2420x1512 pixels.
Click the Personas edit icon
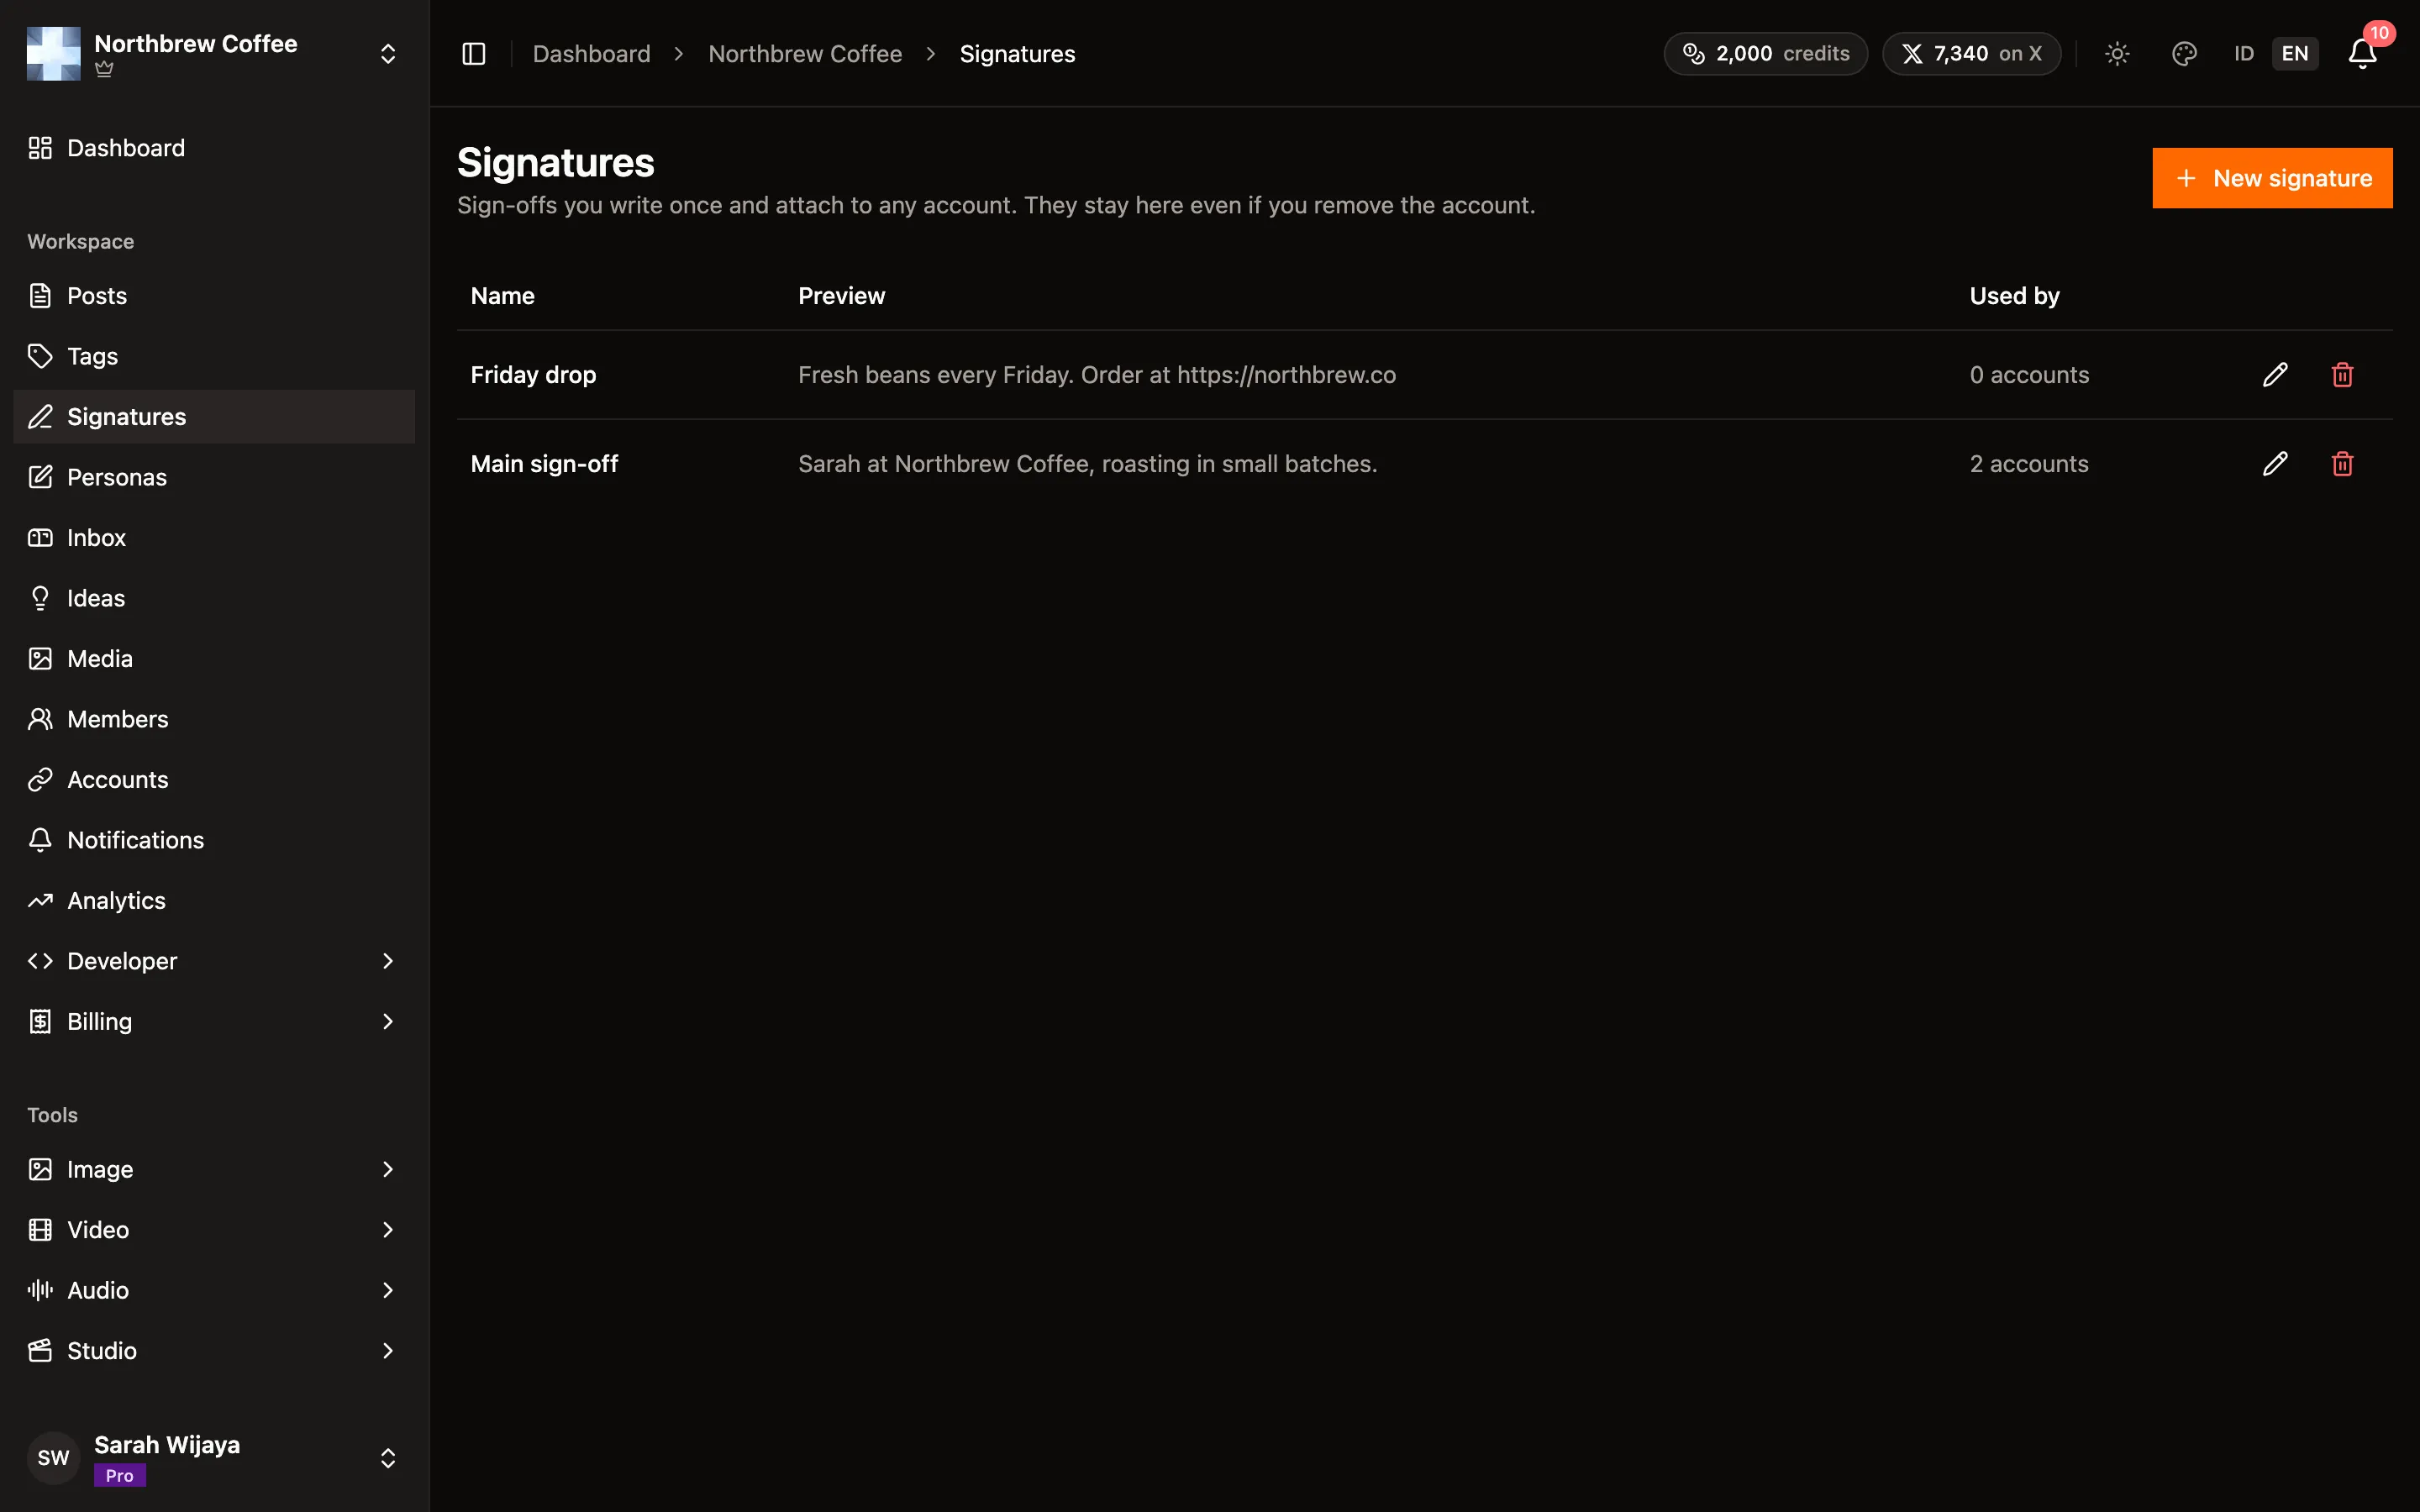coord(40,477)
